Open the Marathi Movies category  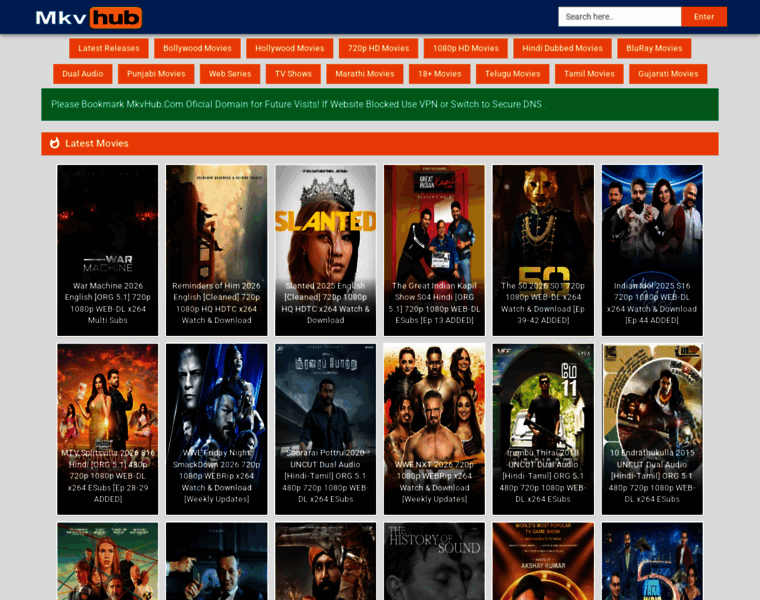364,74
